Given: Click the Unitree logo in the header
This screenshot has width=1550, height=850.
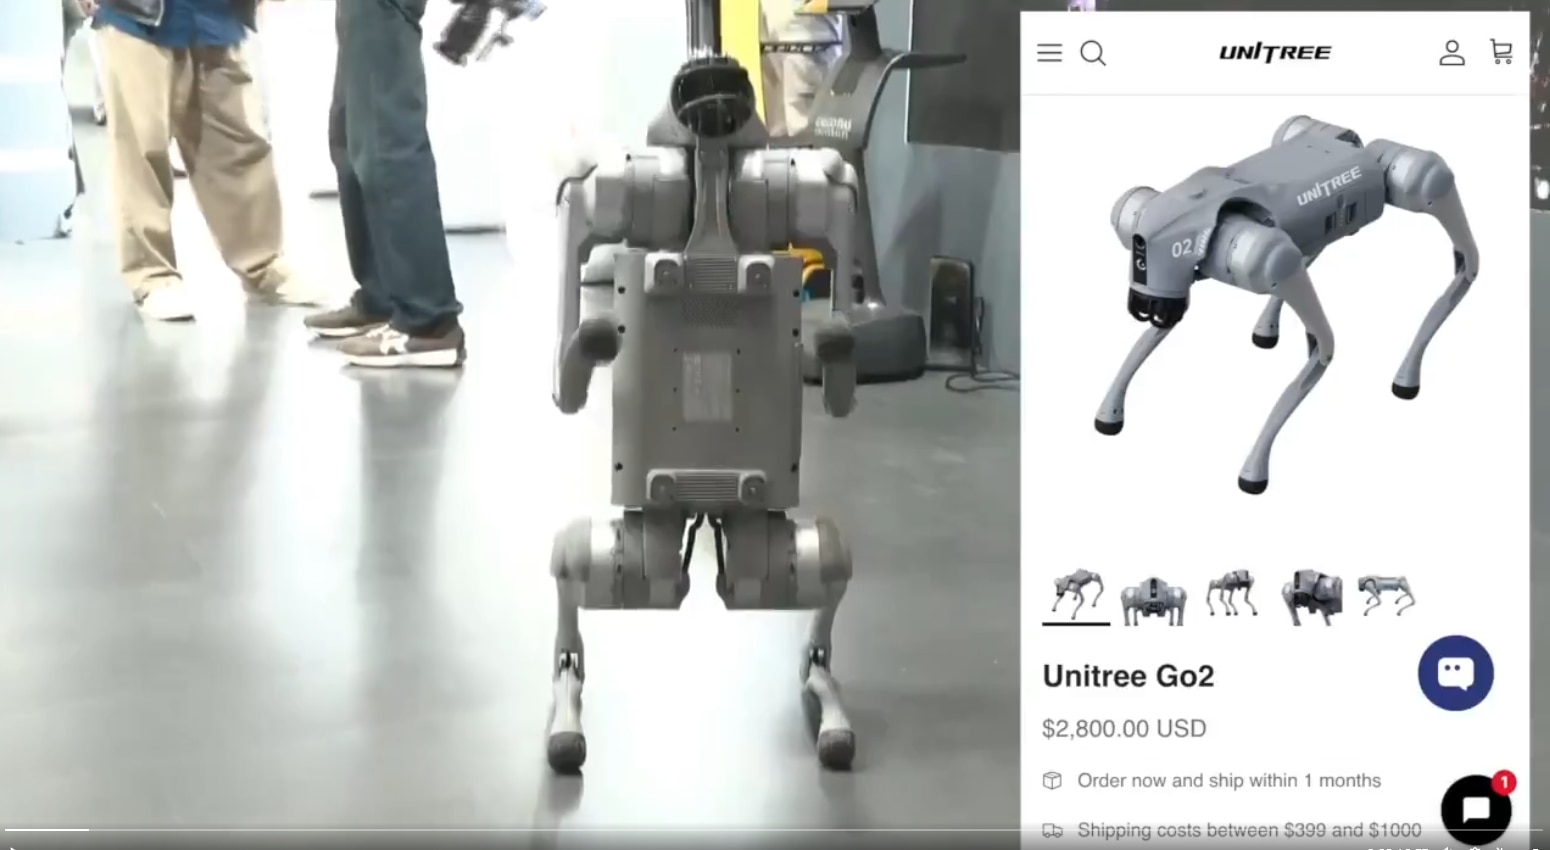Looking at the screenshot, I should (x=1274, y=52).
